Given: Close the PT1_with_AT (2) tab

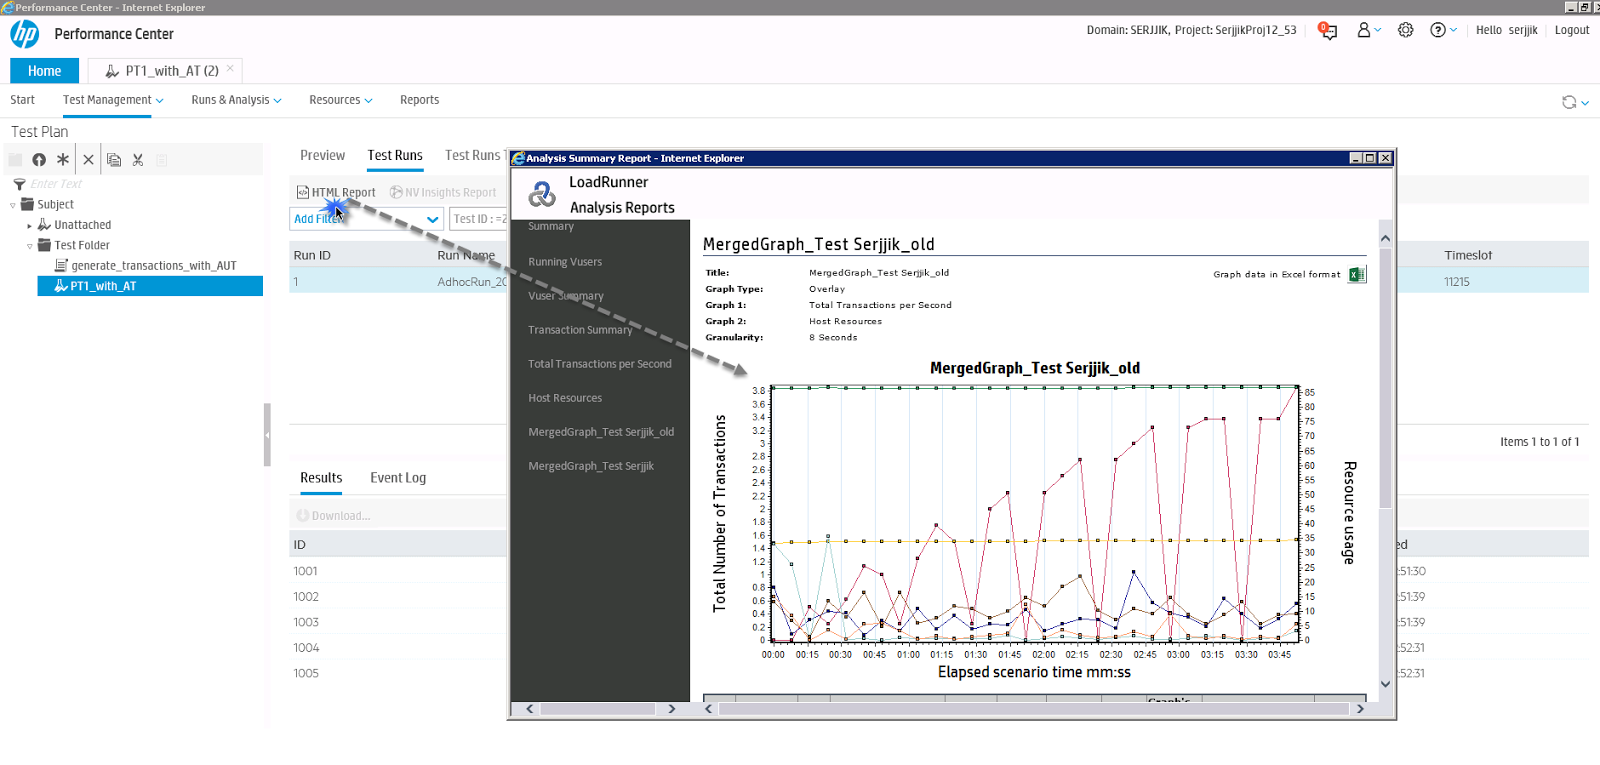Looking at the screenshot, I should pos(230,68).
